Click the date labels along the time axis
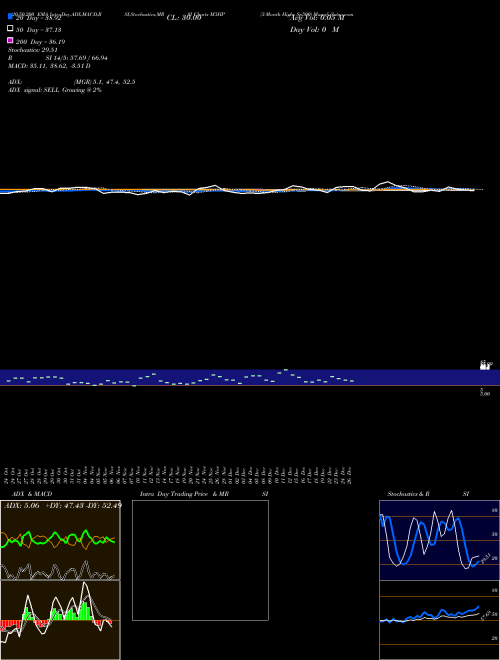 point(178,475)
